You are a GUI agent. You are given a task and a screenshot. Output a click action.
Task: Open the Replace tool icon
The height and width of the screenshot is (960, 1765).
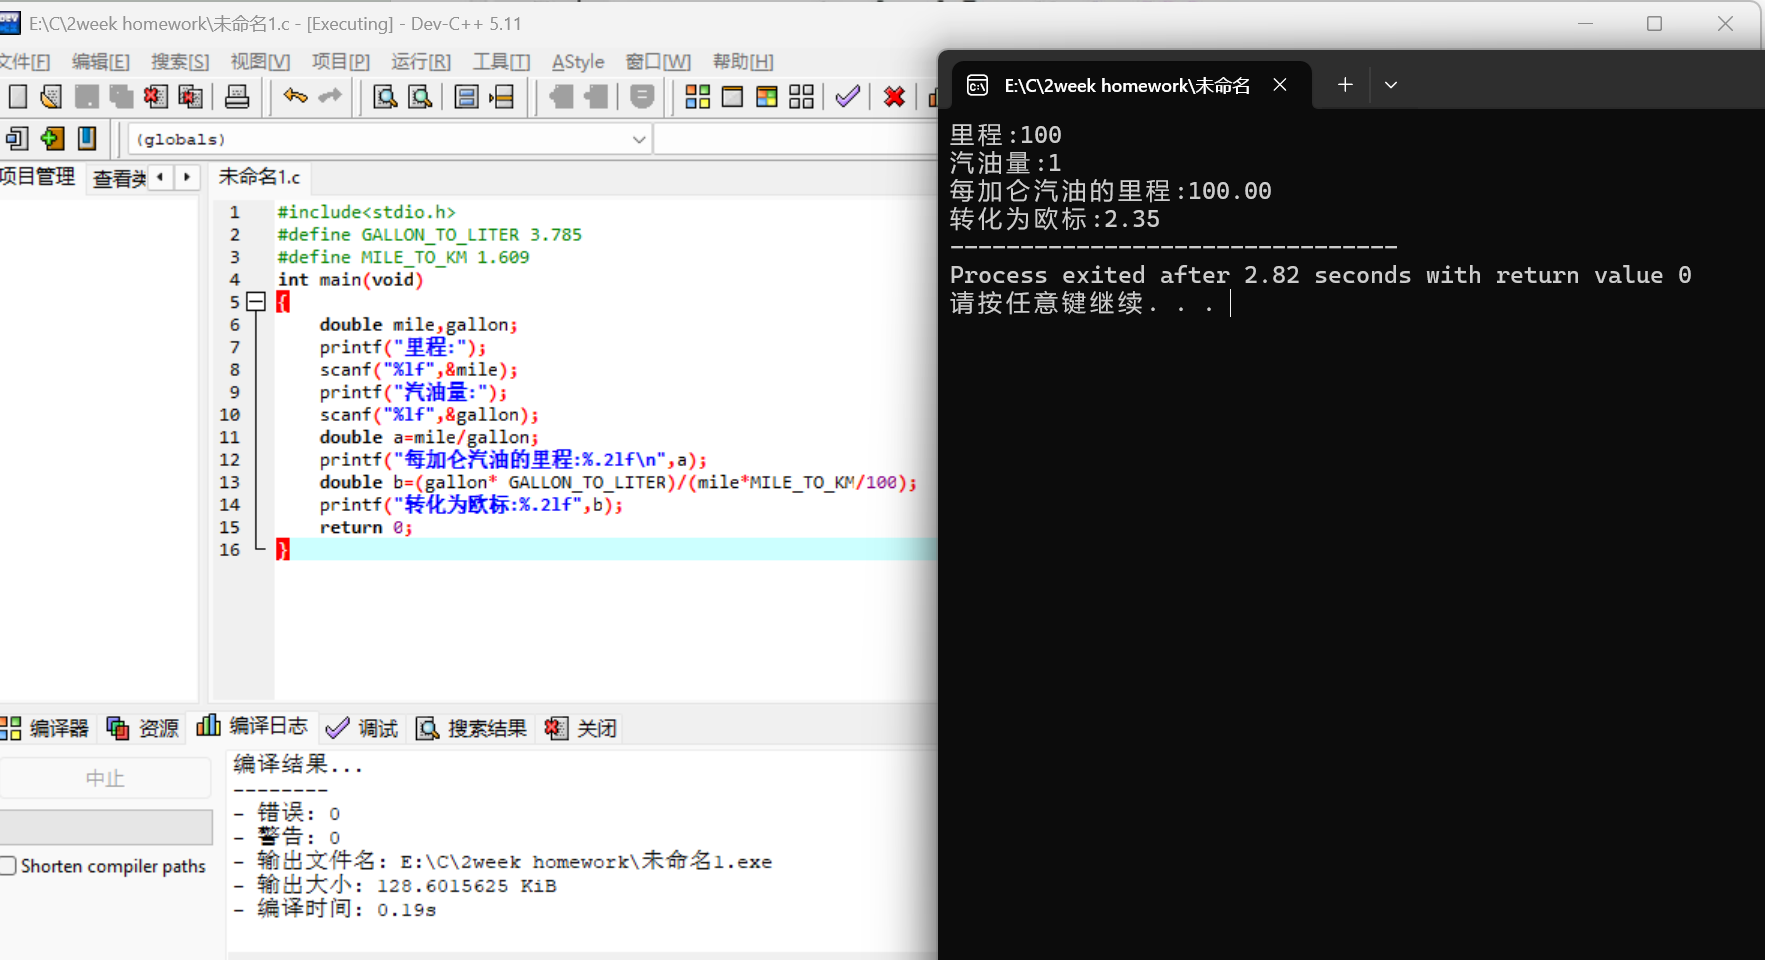pyautogui.click(x=420, y=96)
